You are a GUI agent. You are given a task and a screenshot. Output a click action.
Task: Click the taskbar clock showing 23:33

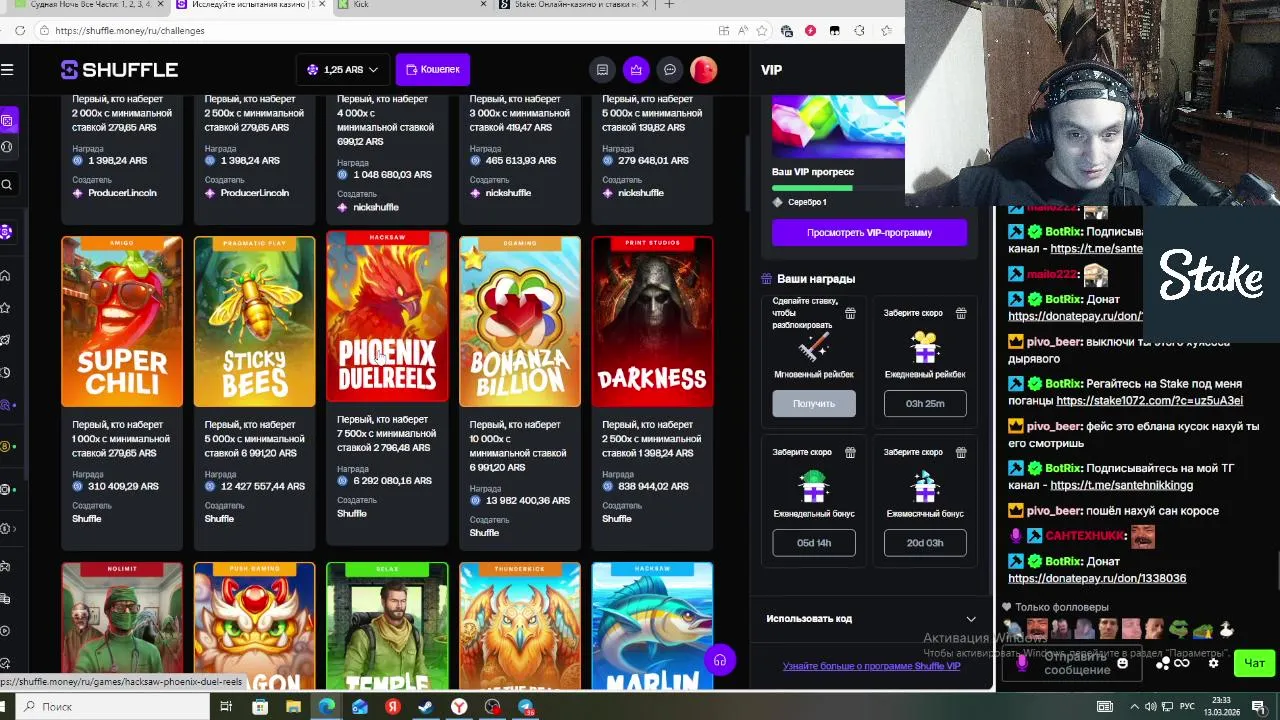click(x=1221, y=706)
